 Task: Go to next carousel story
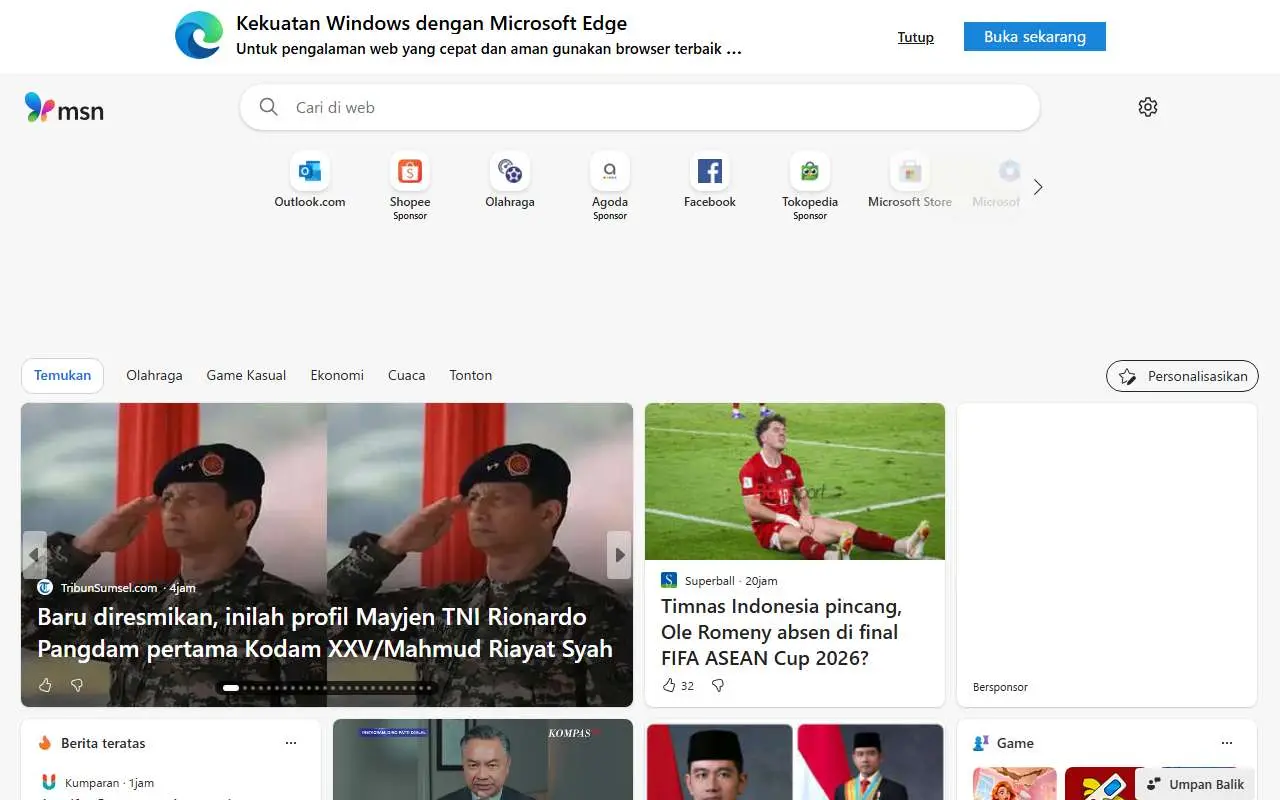619,555
